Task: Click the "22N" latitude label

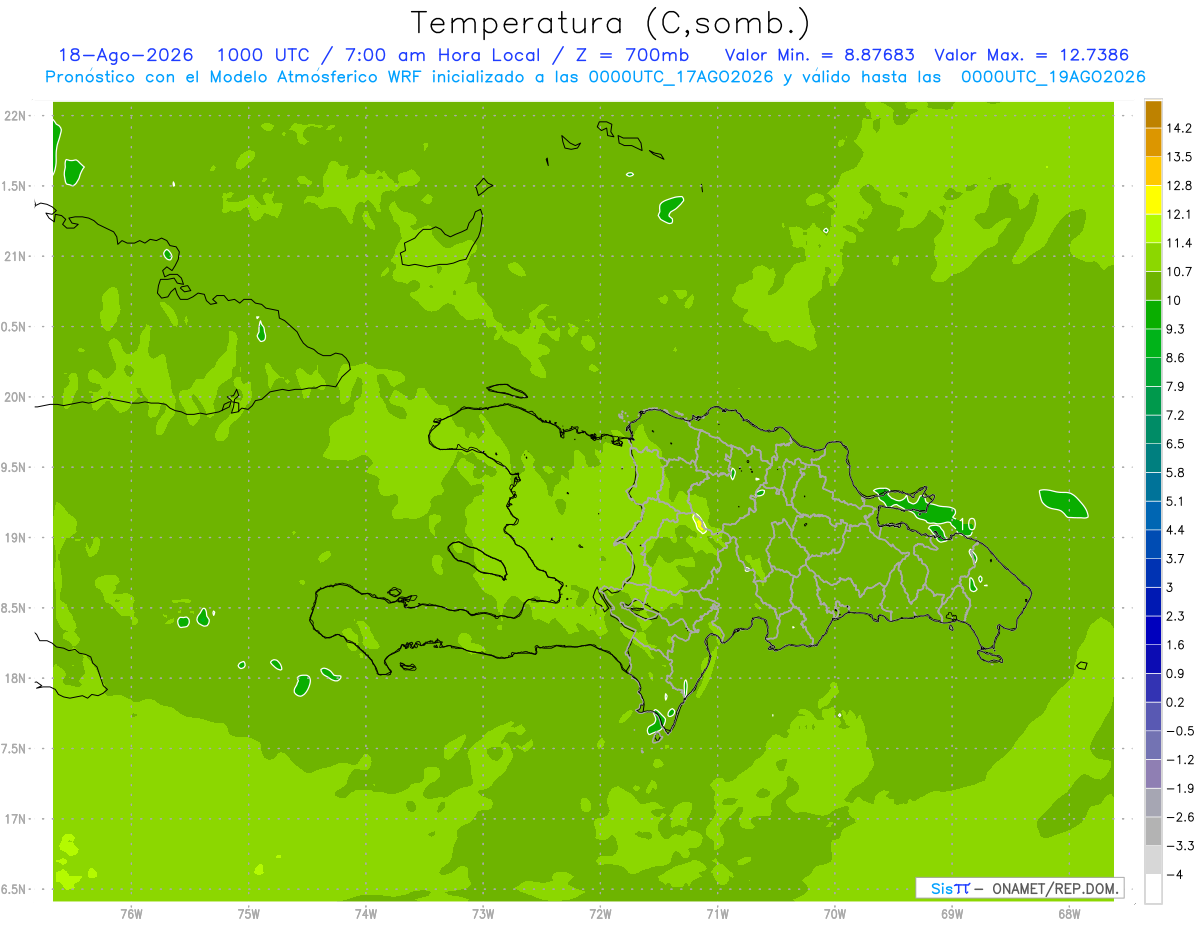Action: pyautogui.click(x=16, y=116)
